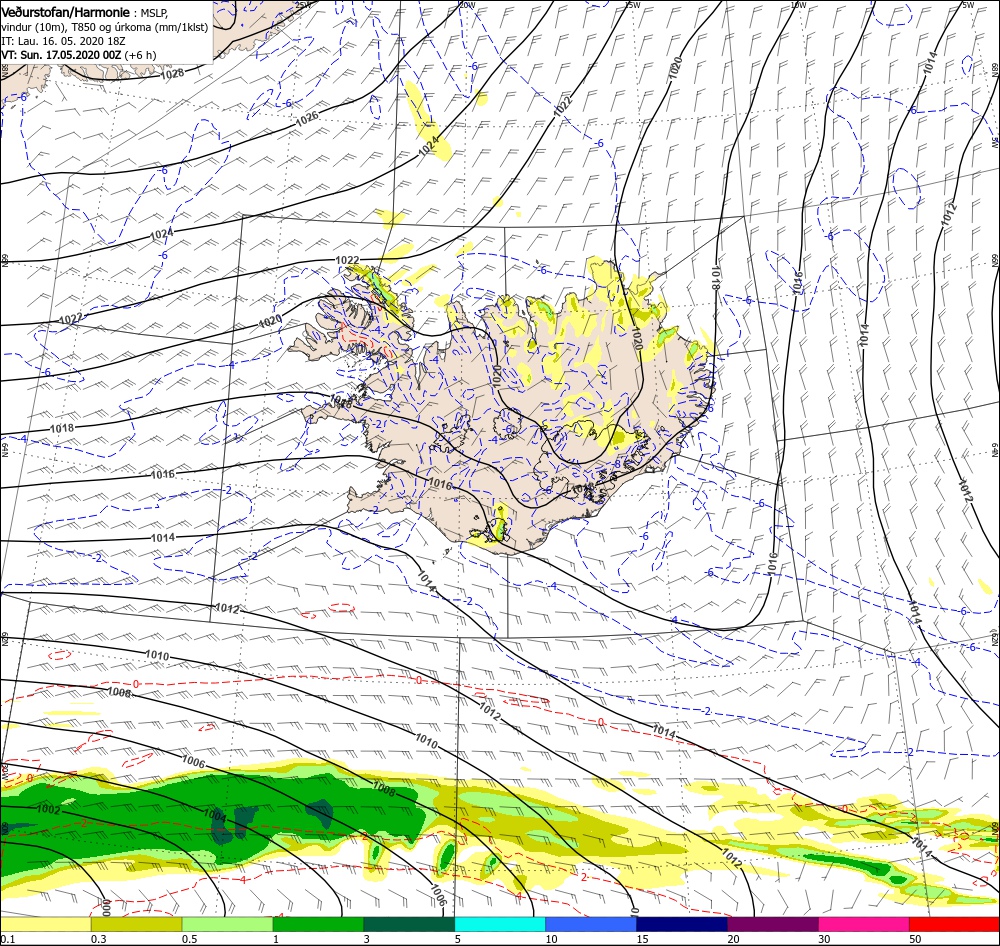1000x946 pixels.
Task: Click the '1004' isobar label
Action: coord(214,815)
